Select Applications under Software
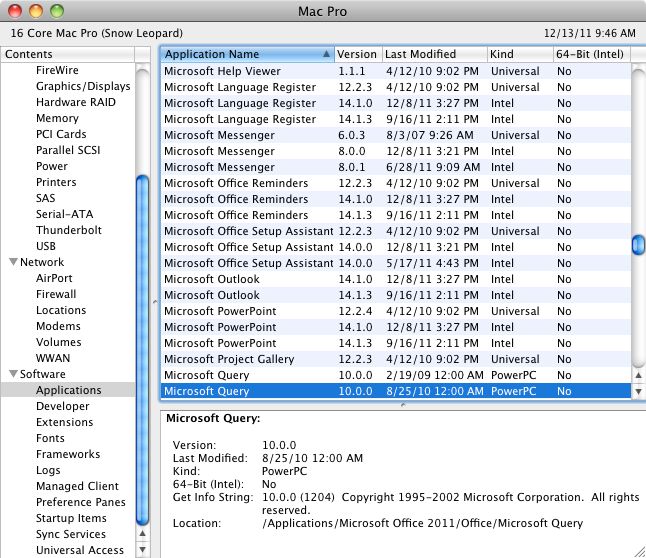The image size is (646, 558). point(68,390)
